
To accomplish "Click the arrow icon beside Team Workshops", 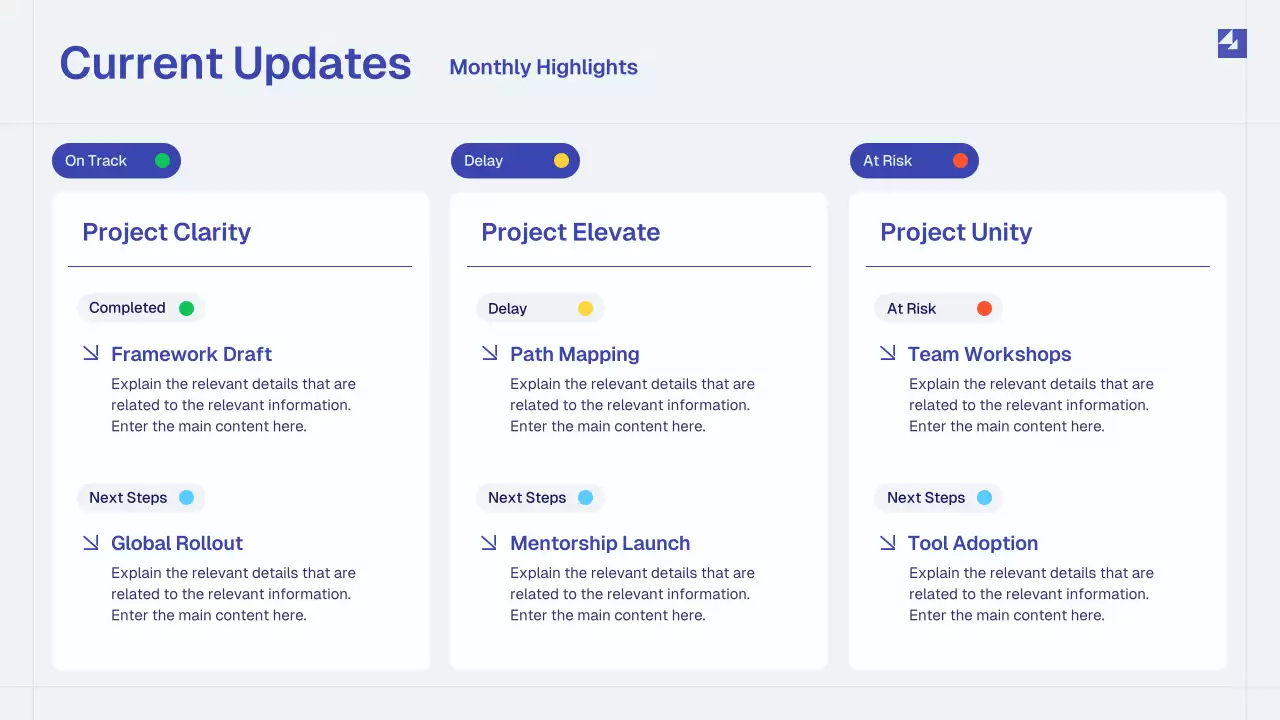I will [x=887, y=353].
